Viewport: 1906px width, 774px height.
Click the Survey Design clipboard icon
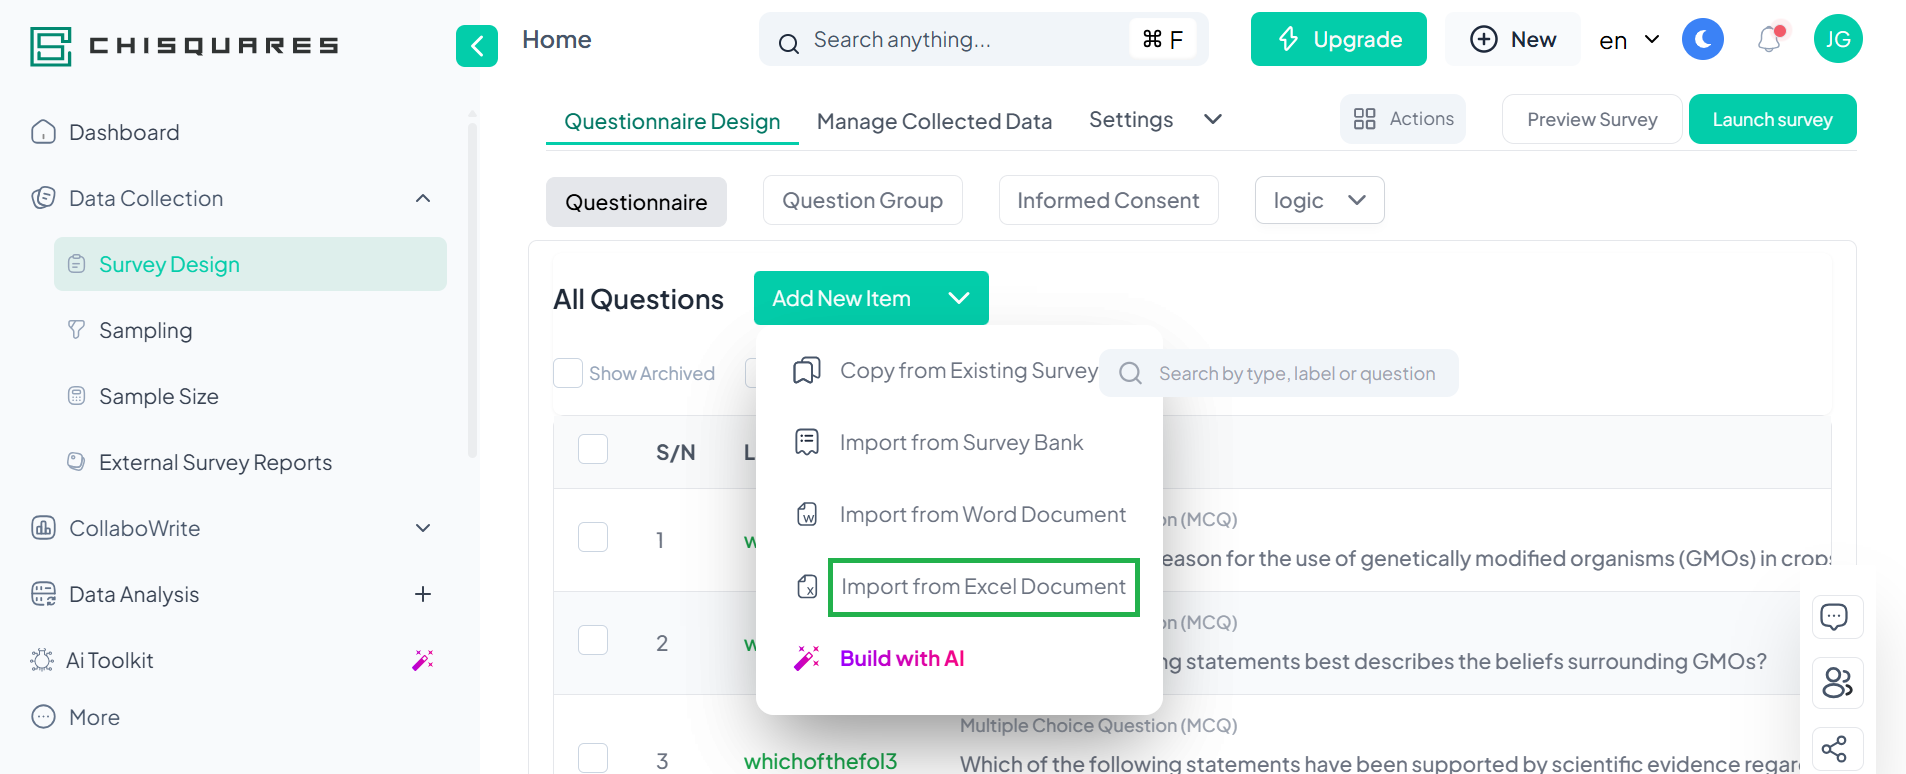pyautogui.click(x=76, y=264)
